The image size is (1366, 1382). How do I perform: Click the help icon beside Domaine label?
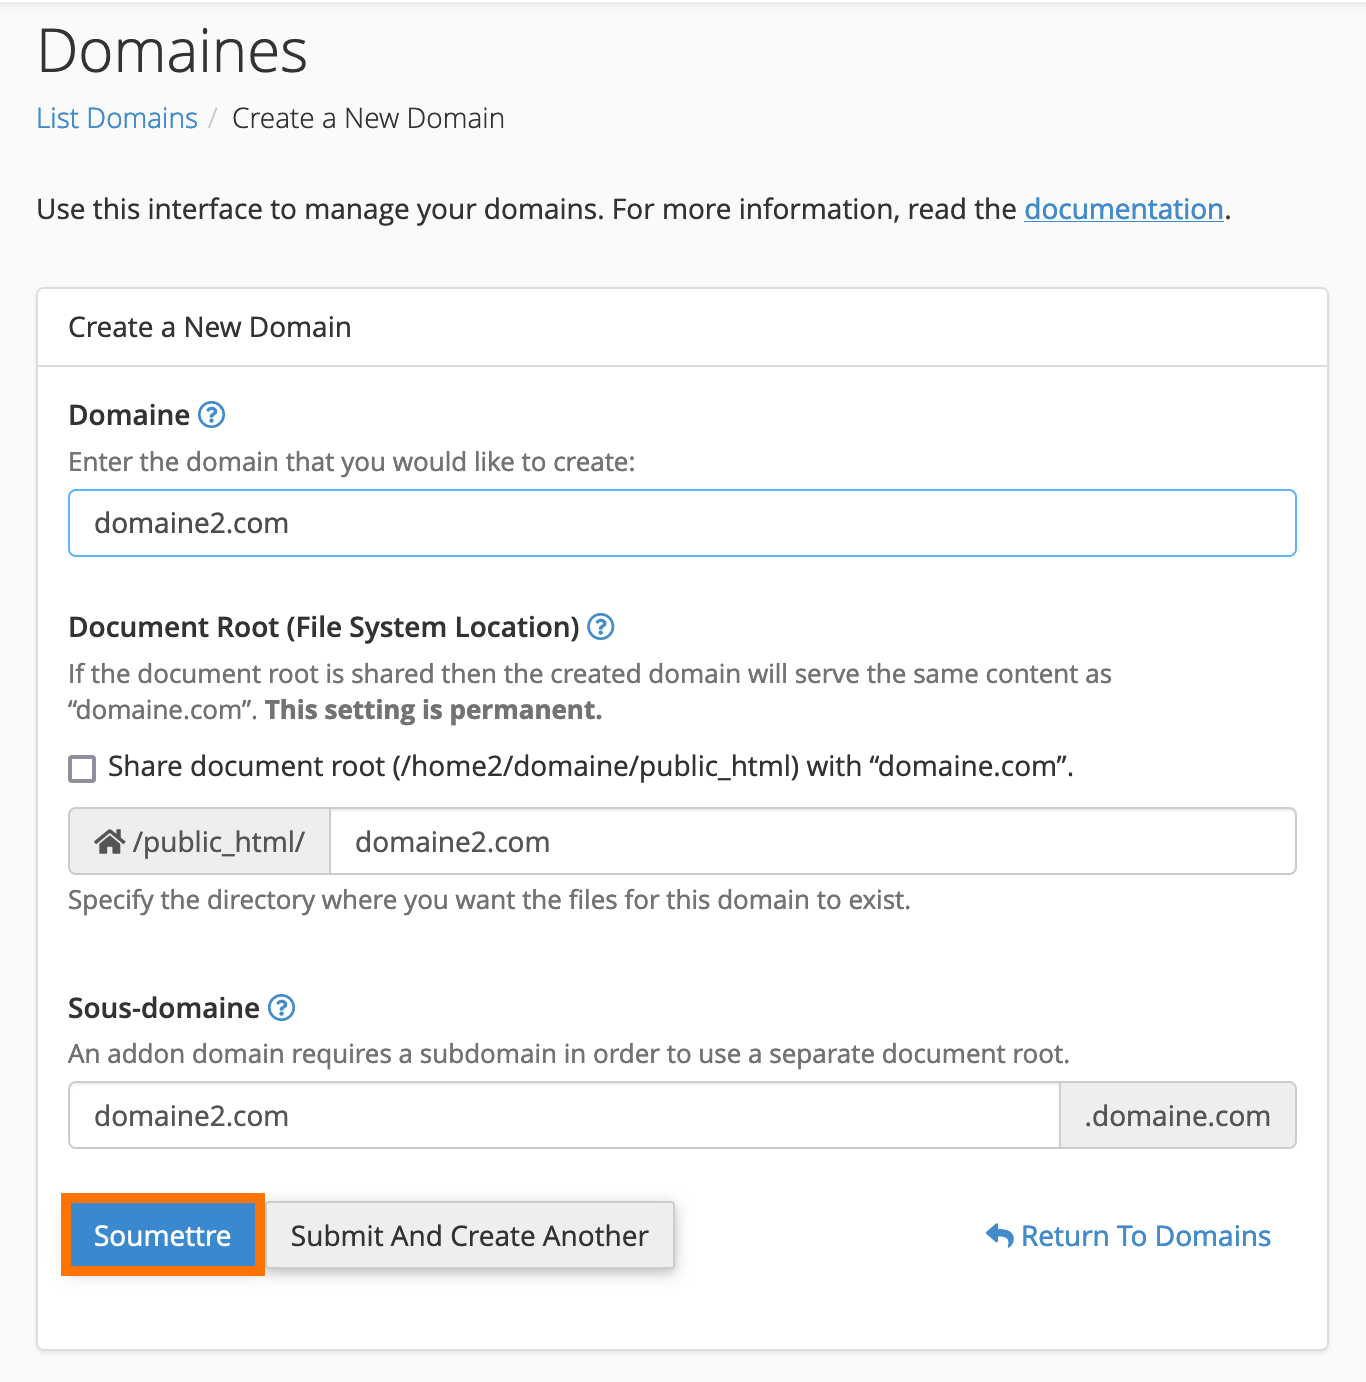click(x=211, y=415)
